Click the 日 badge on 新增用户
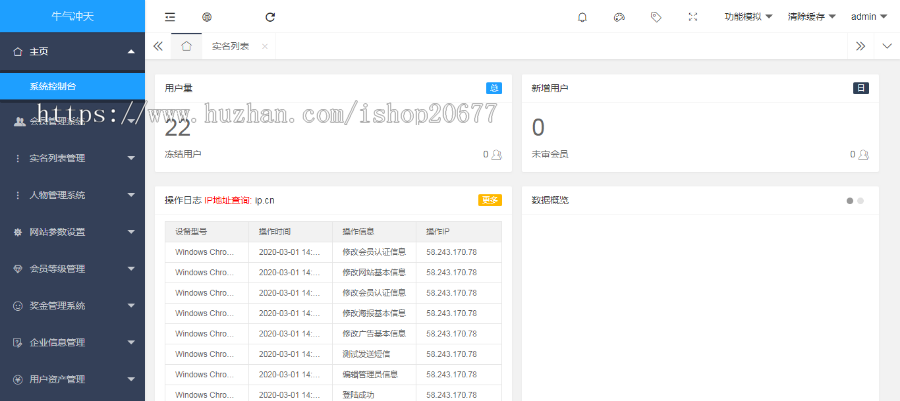 (x=860, y=88)
